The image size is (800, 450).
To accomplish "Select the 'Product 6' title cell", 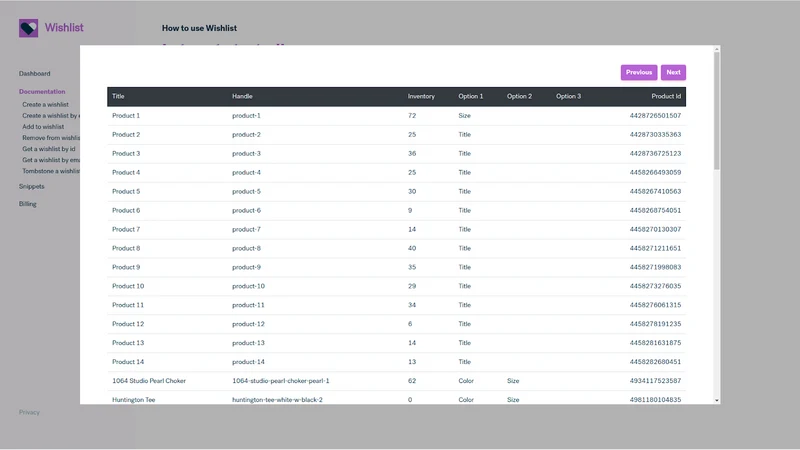I will pos(126,210).
